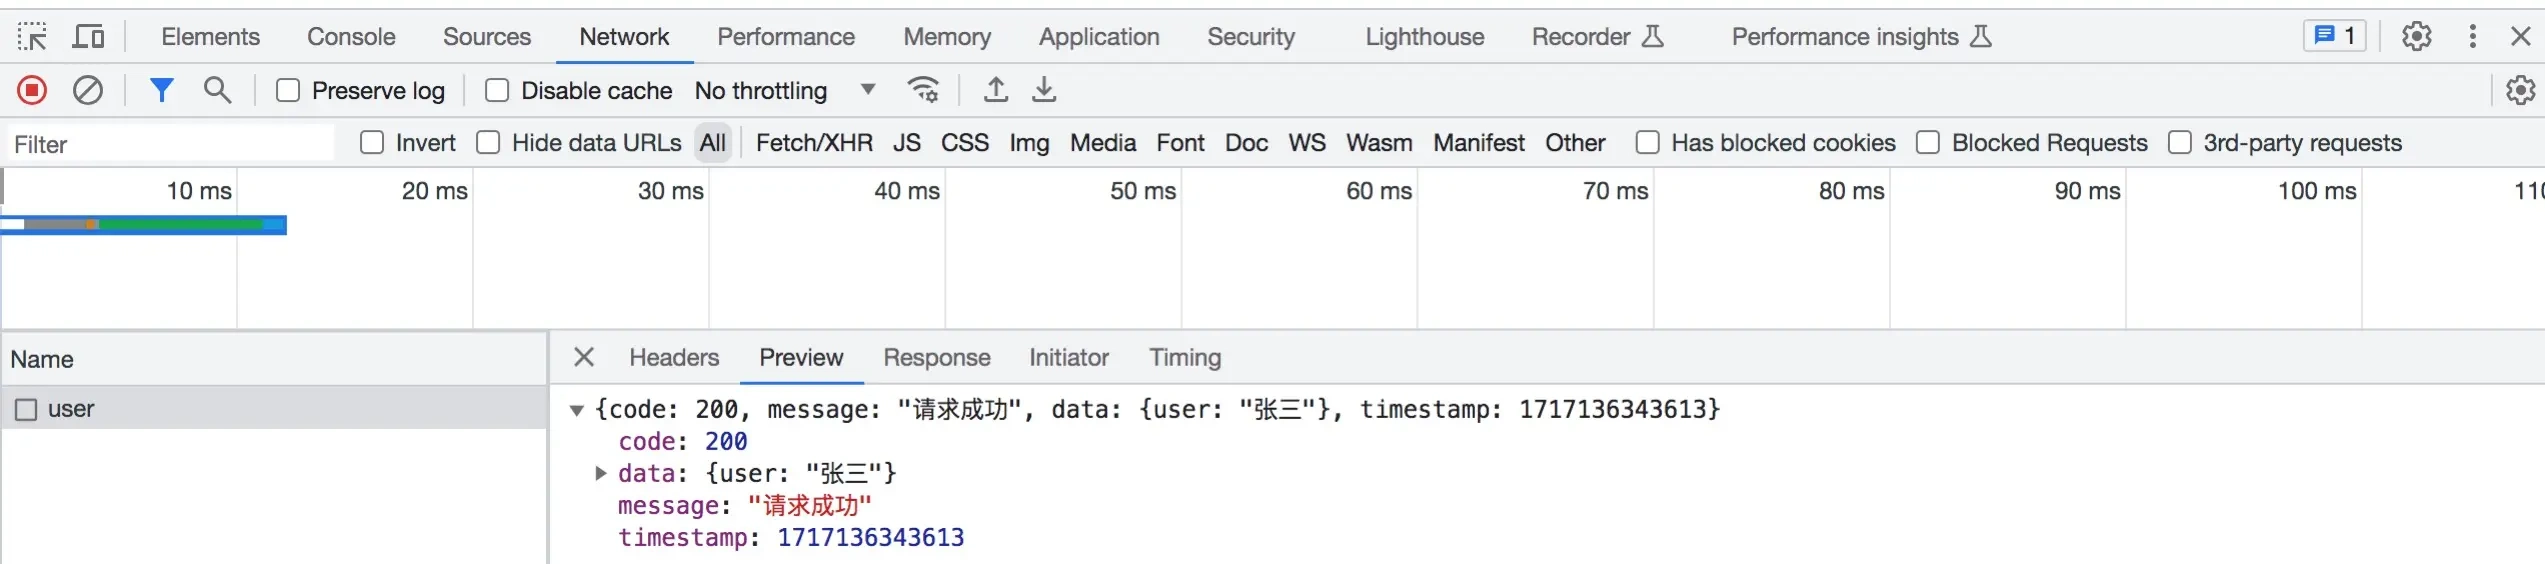Image resolution: width=2545 pixels, height=564 pixels.
Task: Select the inspect element picker icon
Action: click(x=32, y=37)
